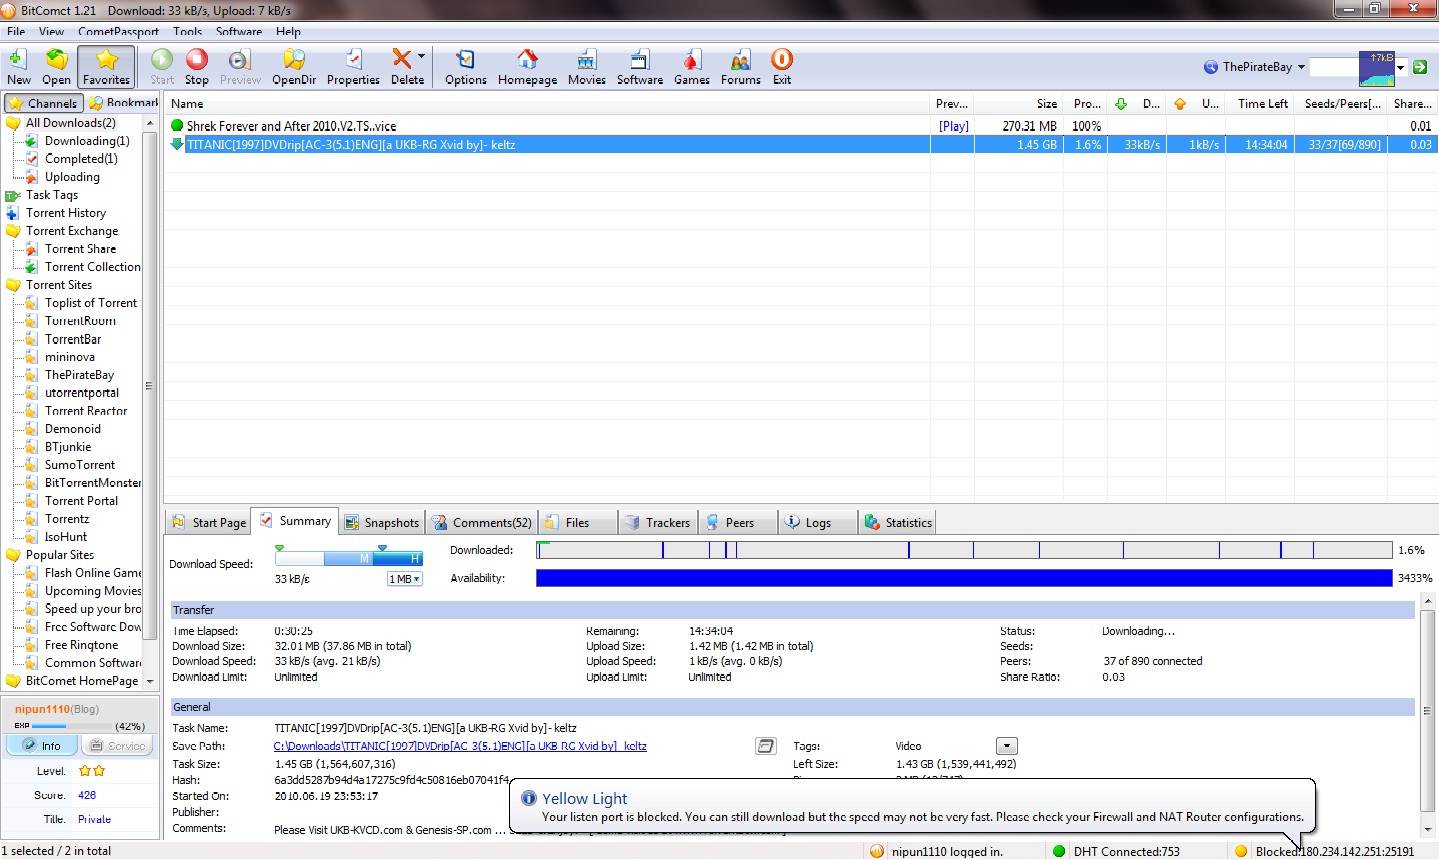The image size is (1439, 860).
Task: Open the Snapshots tab
Action: [381, 522]
